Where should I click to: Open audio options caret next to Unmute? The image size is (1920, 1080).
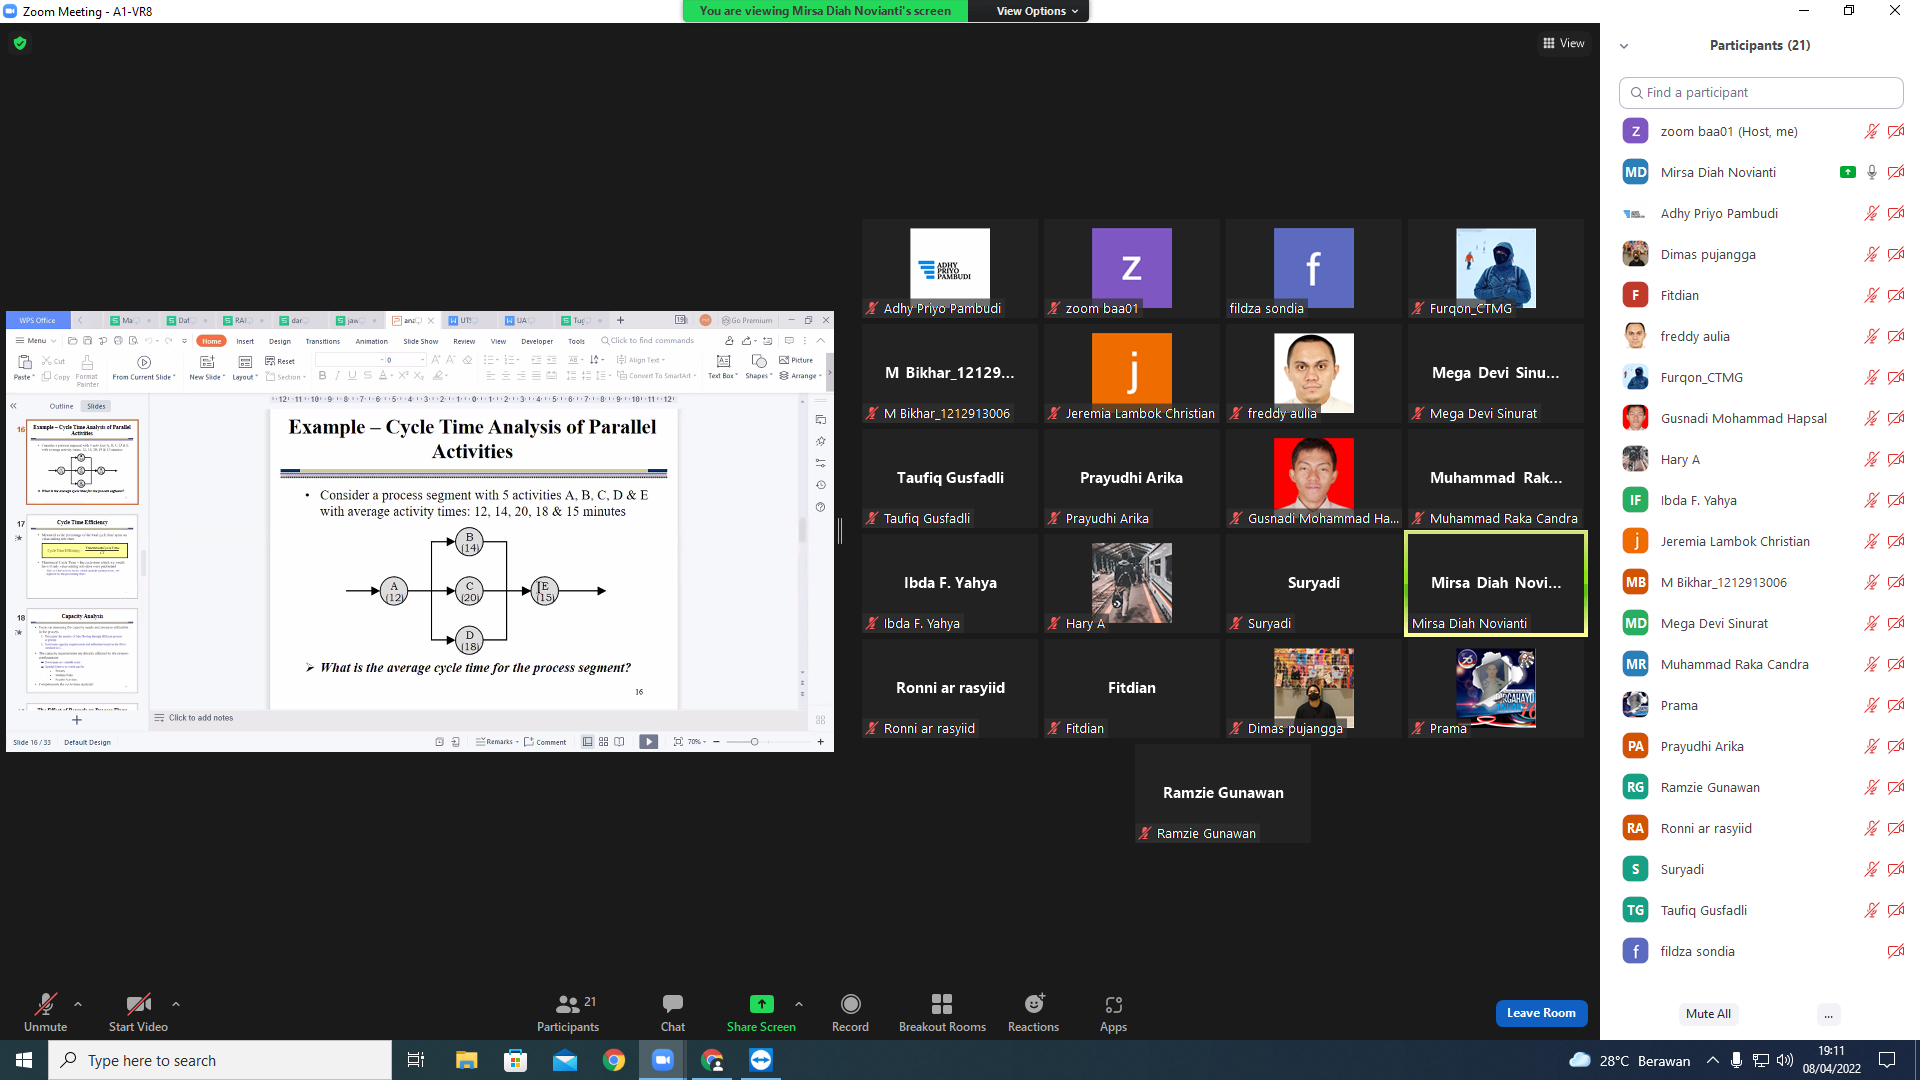pos(78,1003)
